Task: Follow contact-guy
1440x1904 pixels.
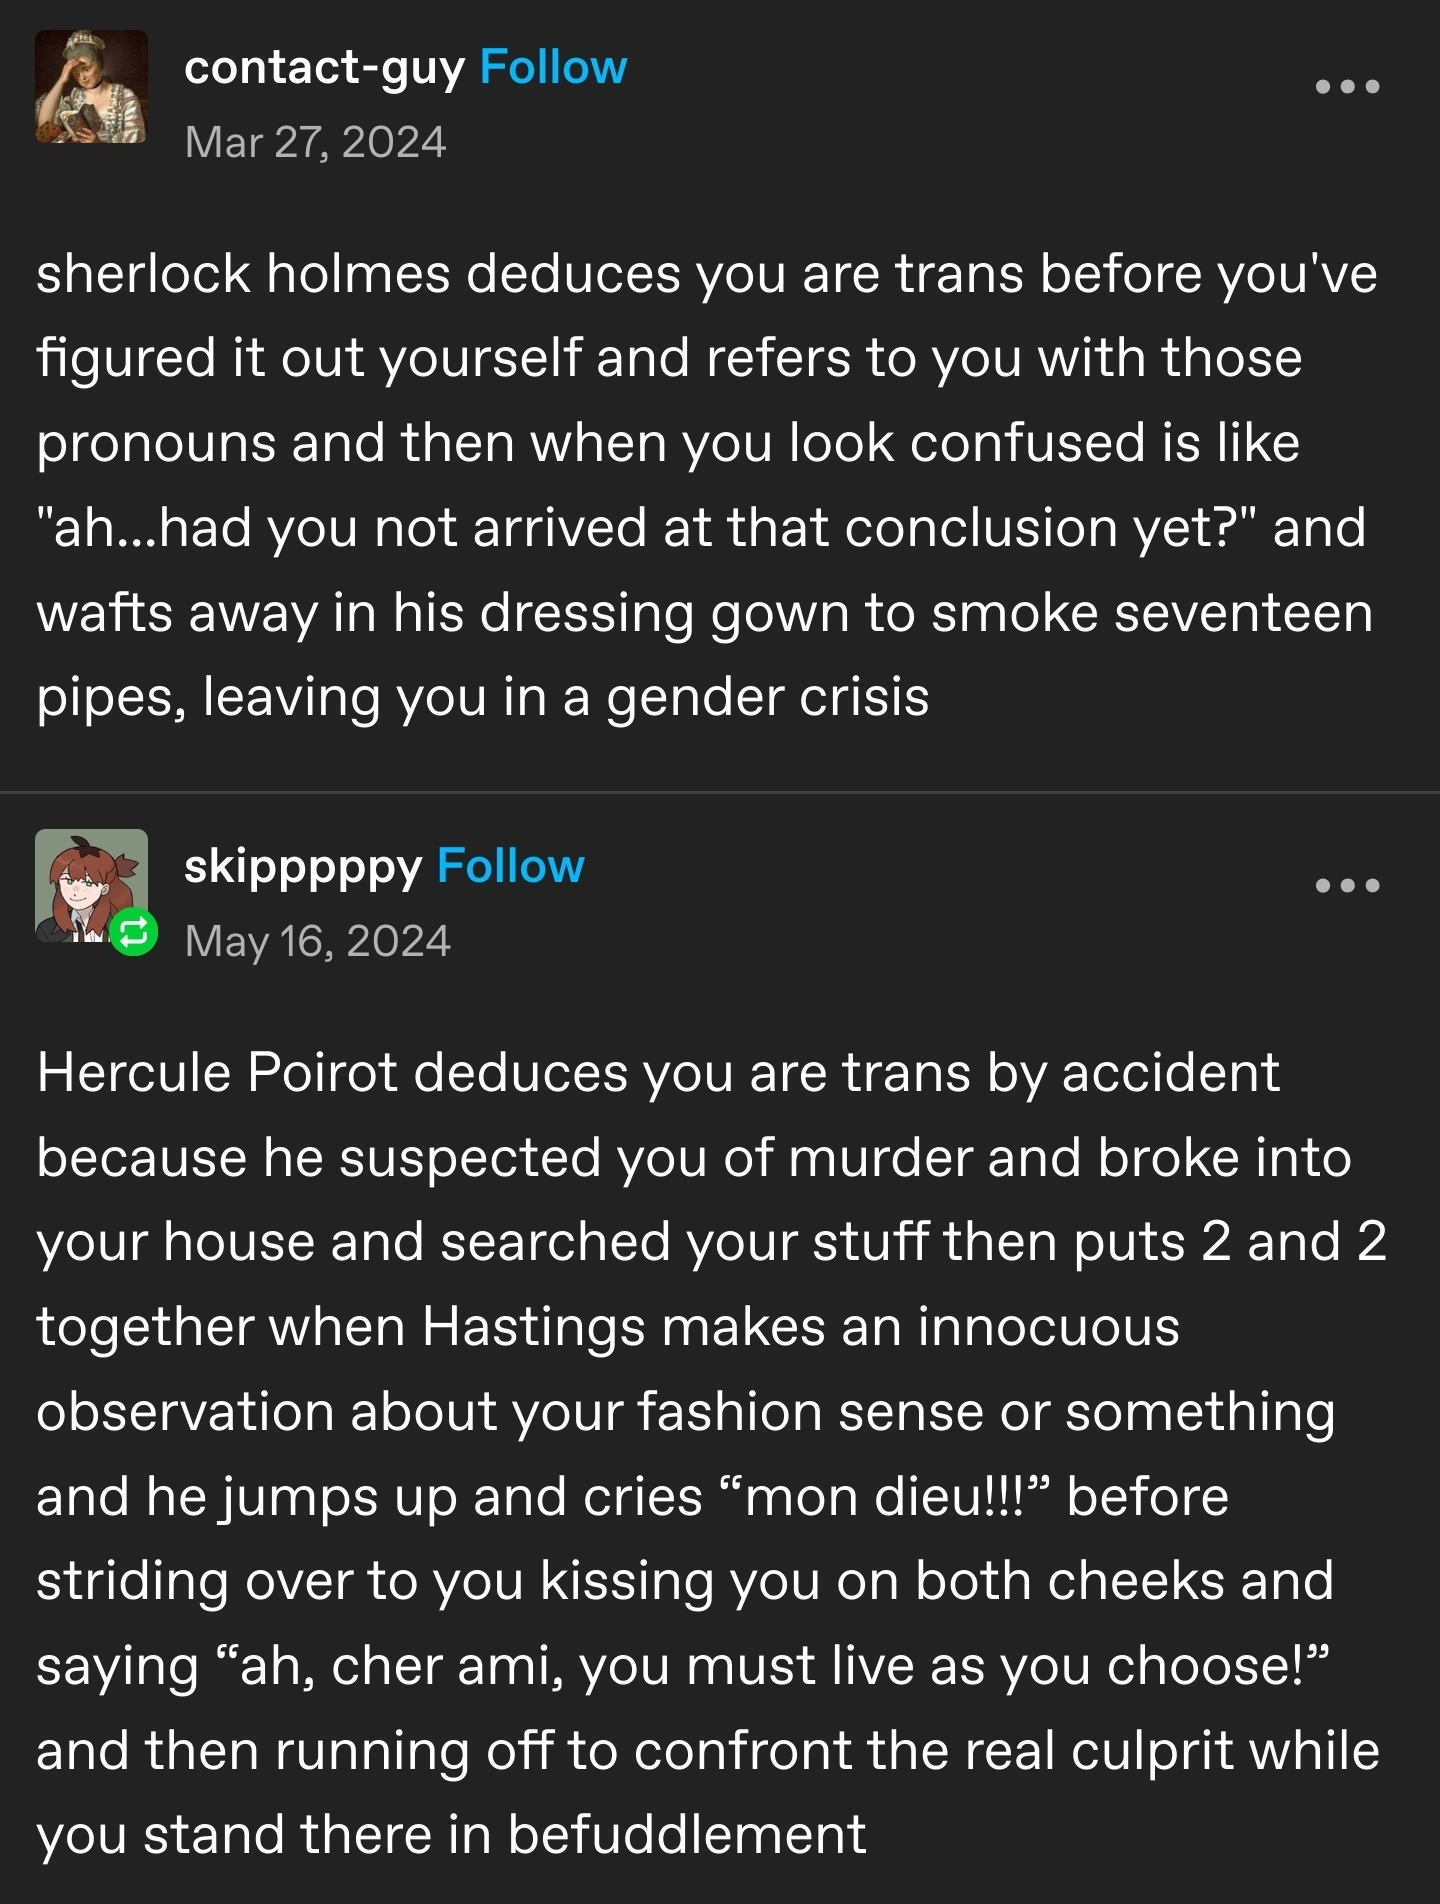Action: pos(553,68)
